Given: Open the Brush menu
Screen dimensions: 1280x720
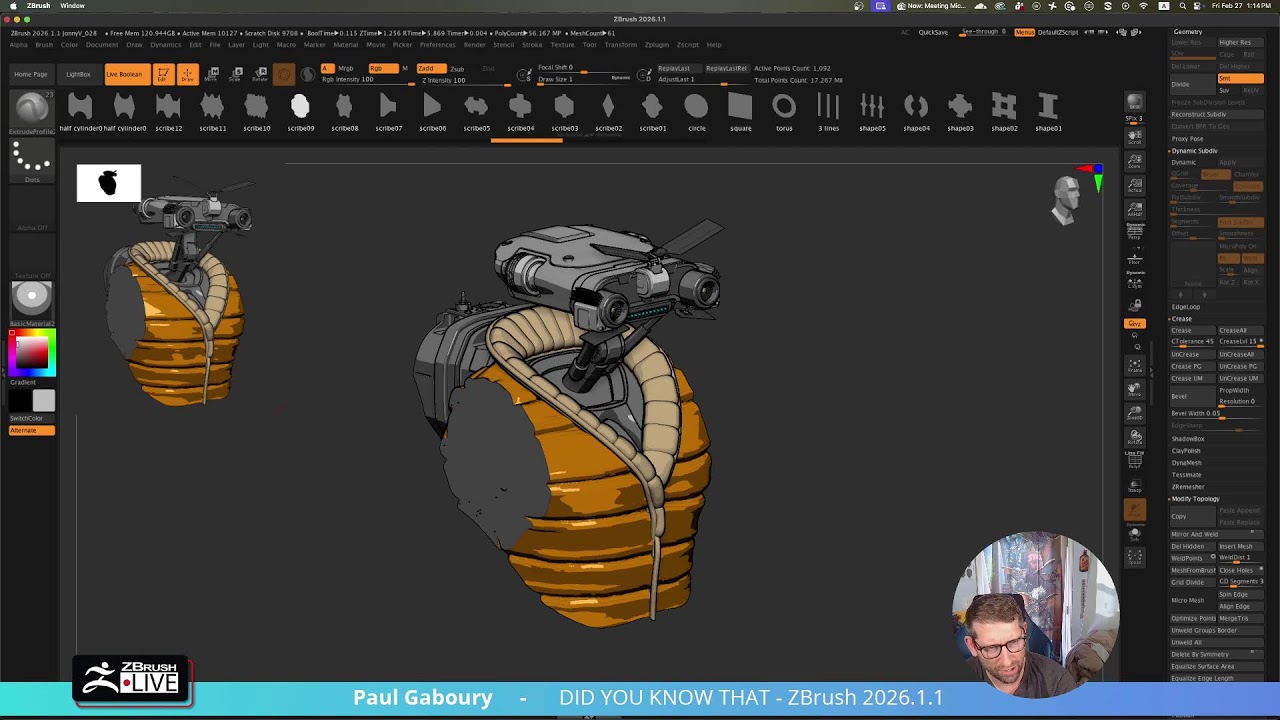Looking at the screenshot, I should 44,45.
